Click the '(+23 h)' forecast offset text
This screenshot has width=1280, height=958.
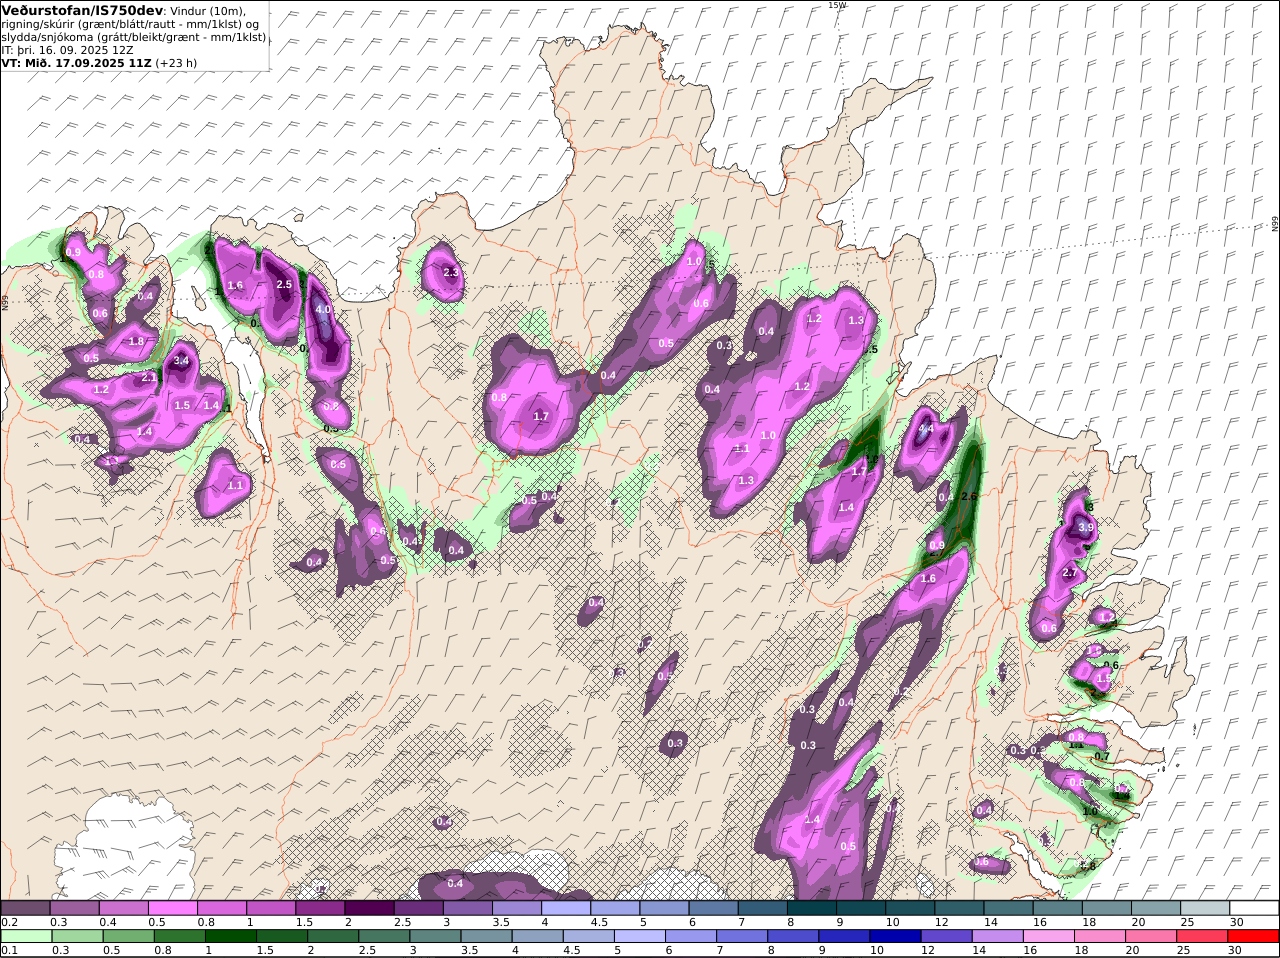176,62
